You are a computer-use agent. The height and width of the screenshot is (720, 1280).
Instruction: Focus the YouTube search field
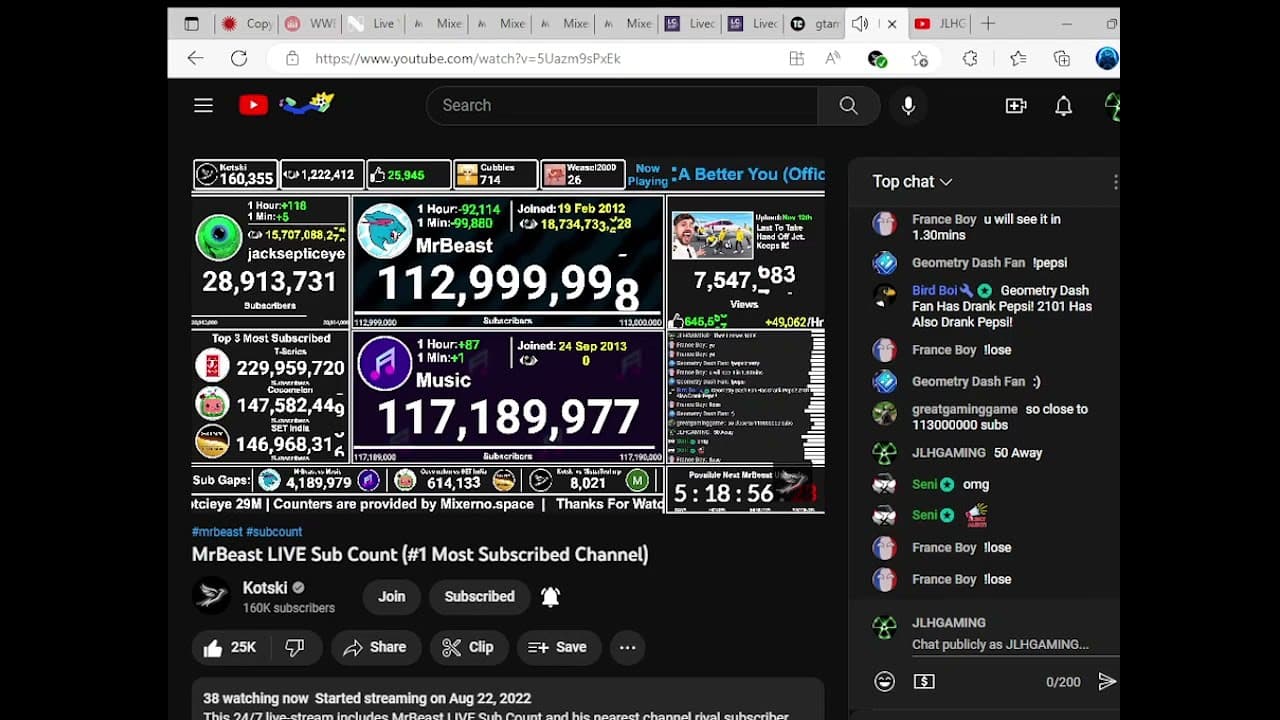click(622, 105)
